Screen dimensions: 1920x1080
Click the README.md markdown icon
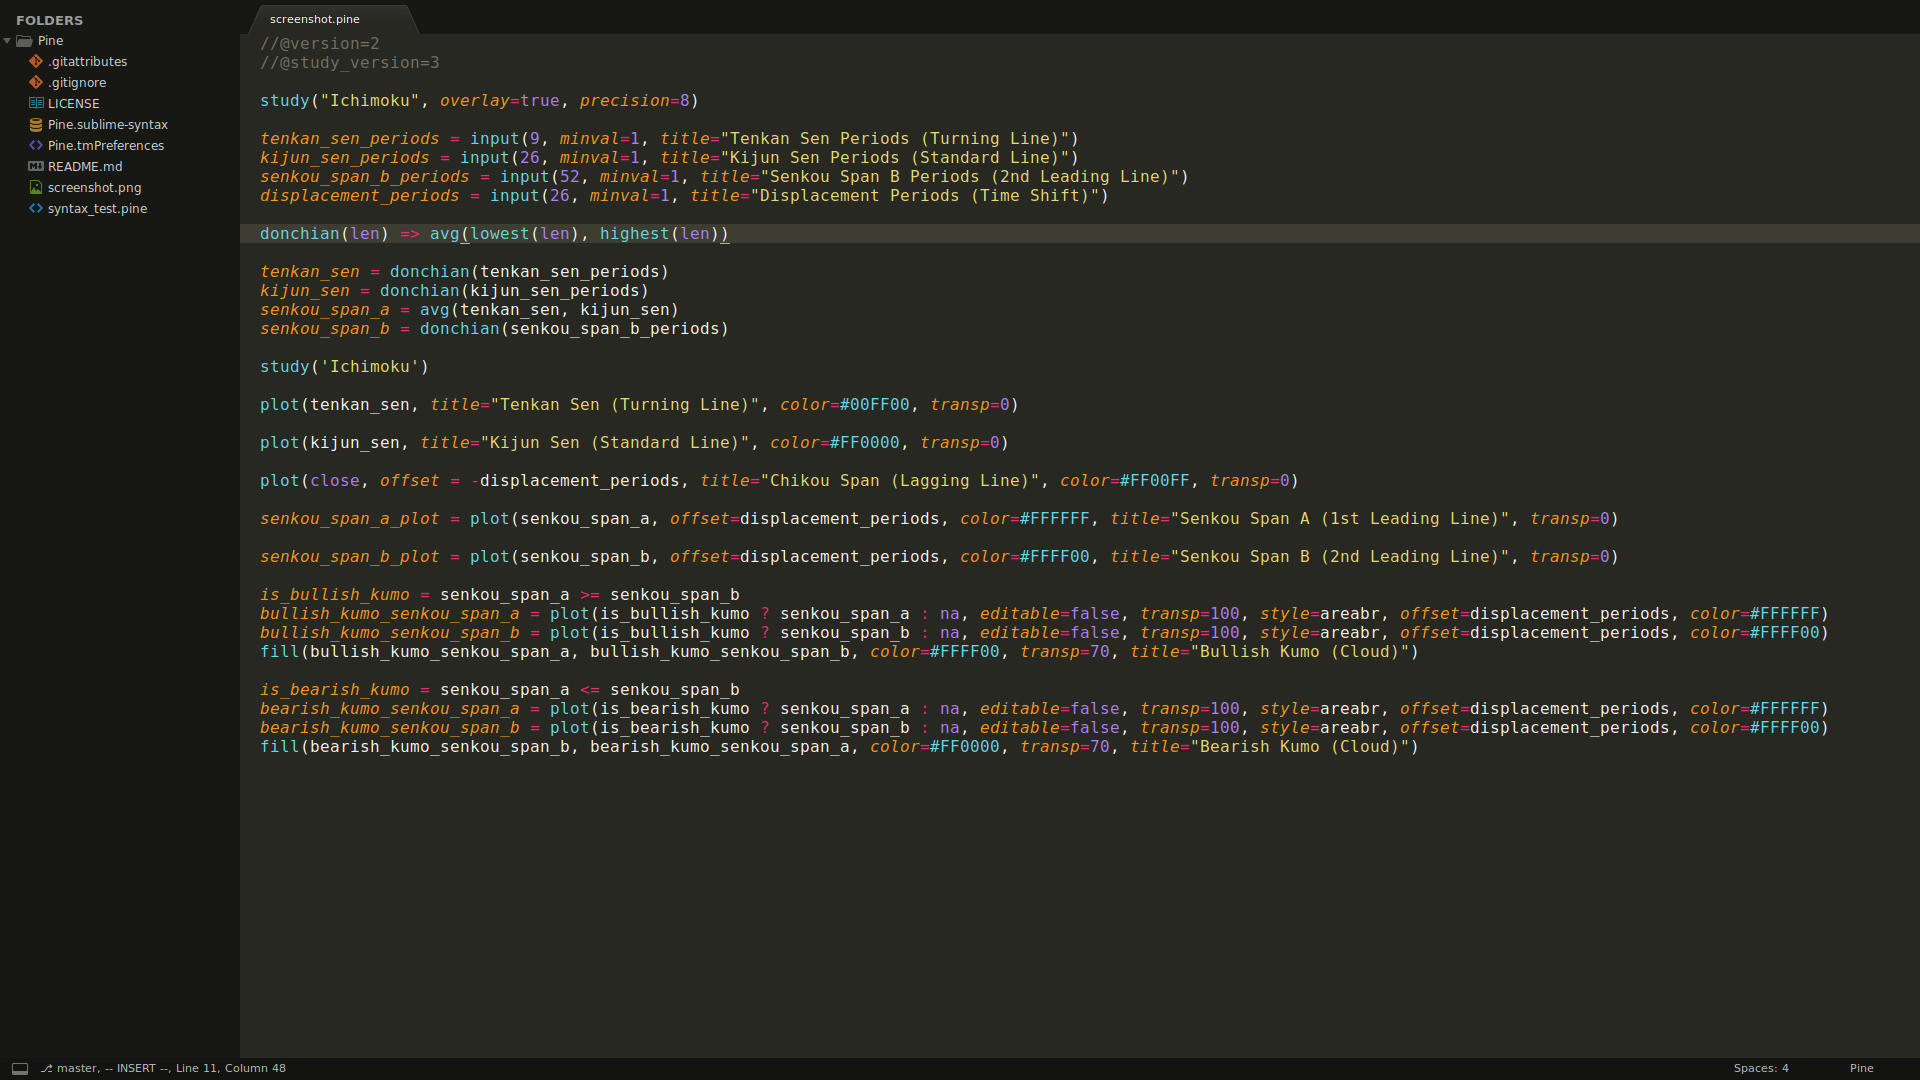pyautogui.click(x=36, y=166)
